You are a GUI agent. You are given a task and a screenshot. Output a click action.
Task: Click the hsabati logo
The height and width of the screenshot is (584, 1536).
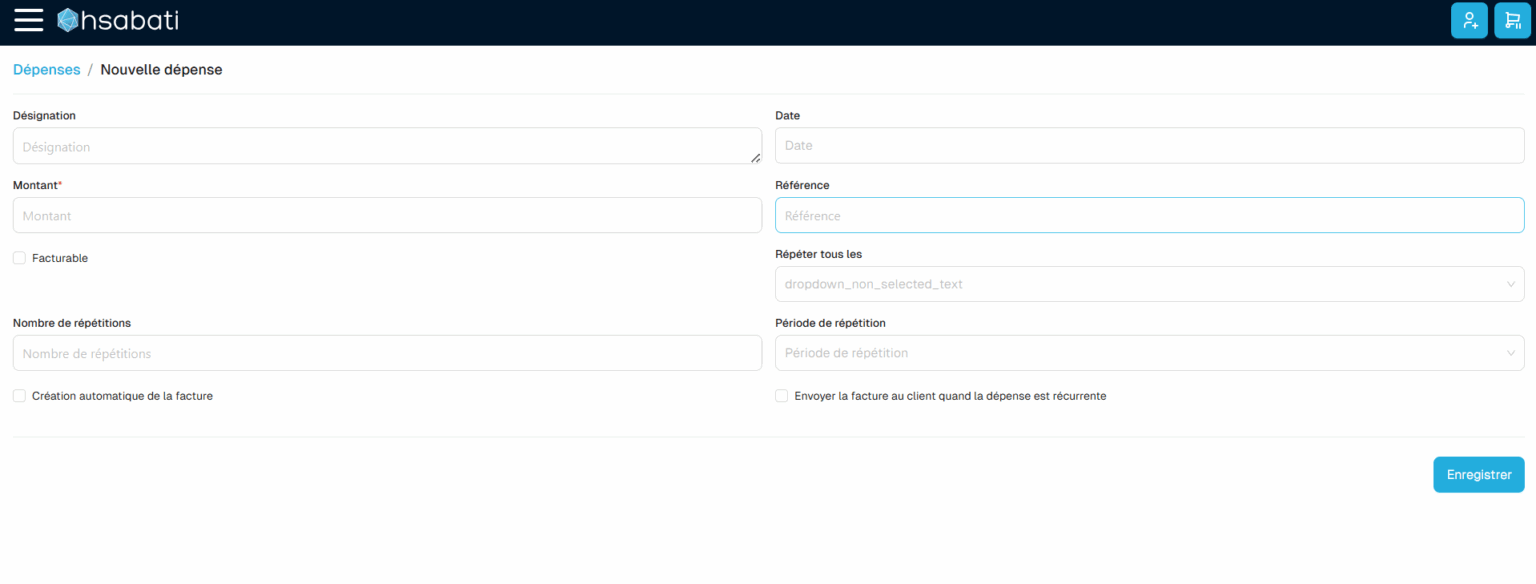pos(118,20)
